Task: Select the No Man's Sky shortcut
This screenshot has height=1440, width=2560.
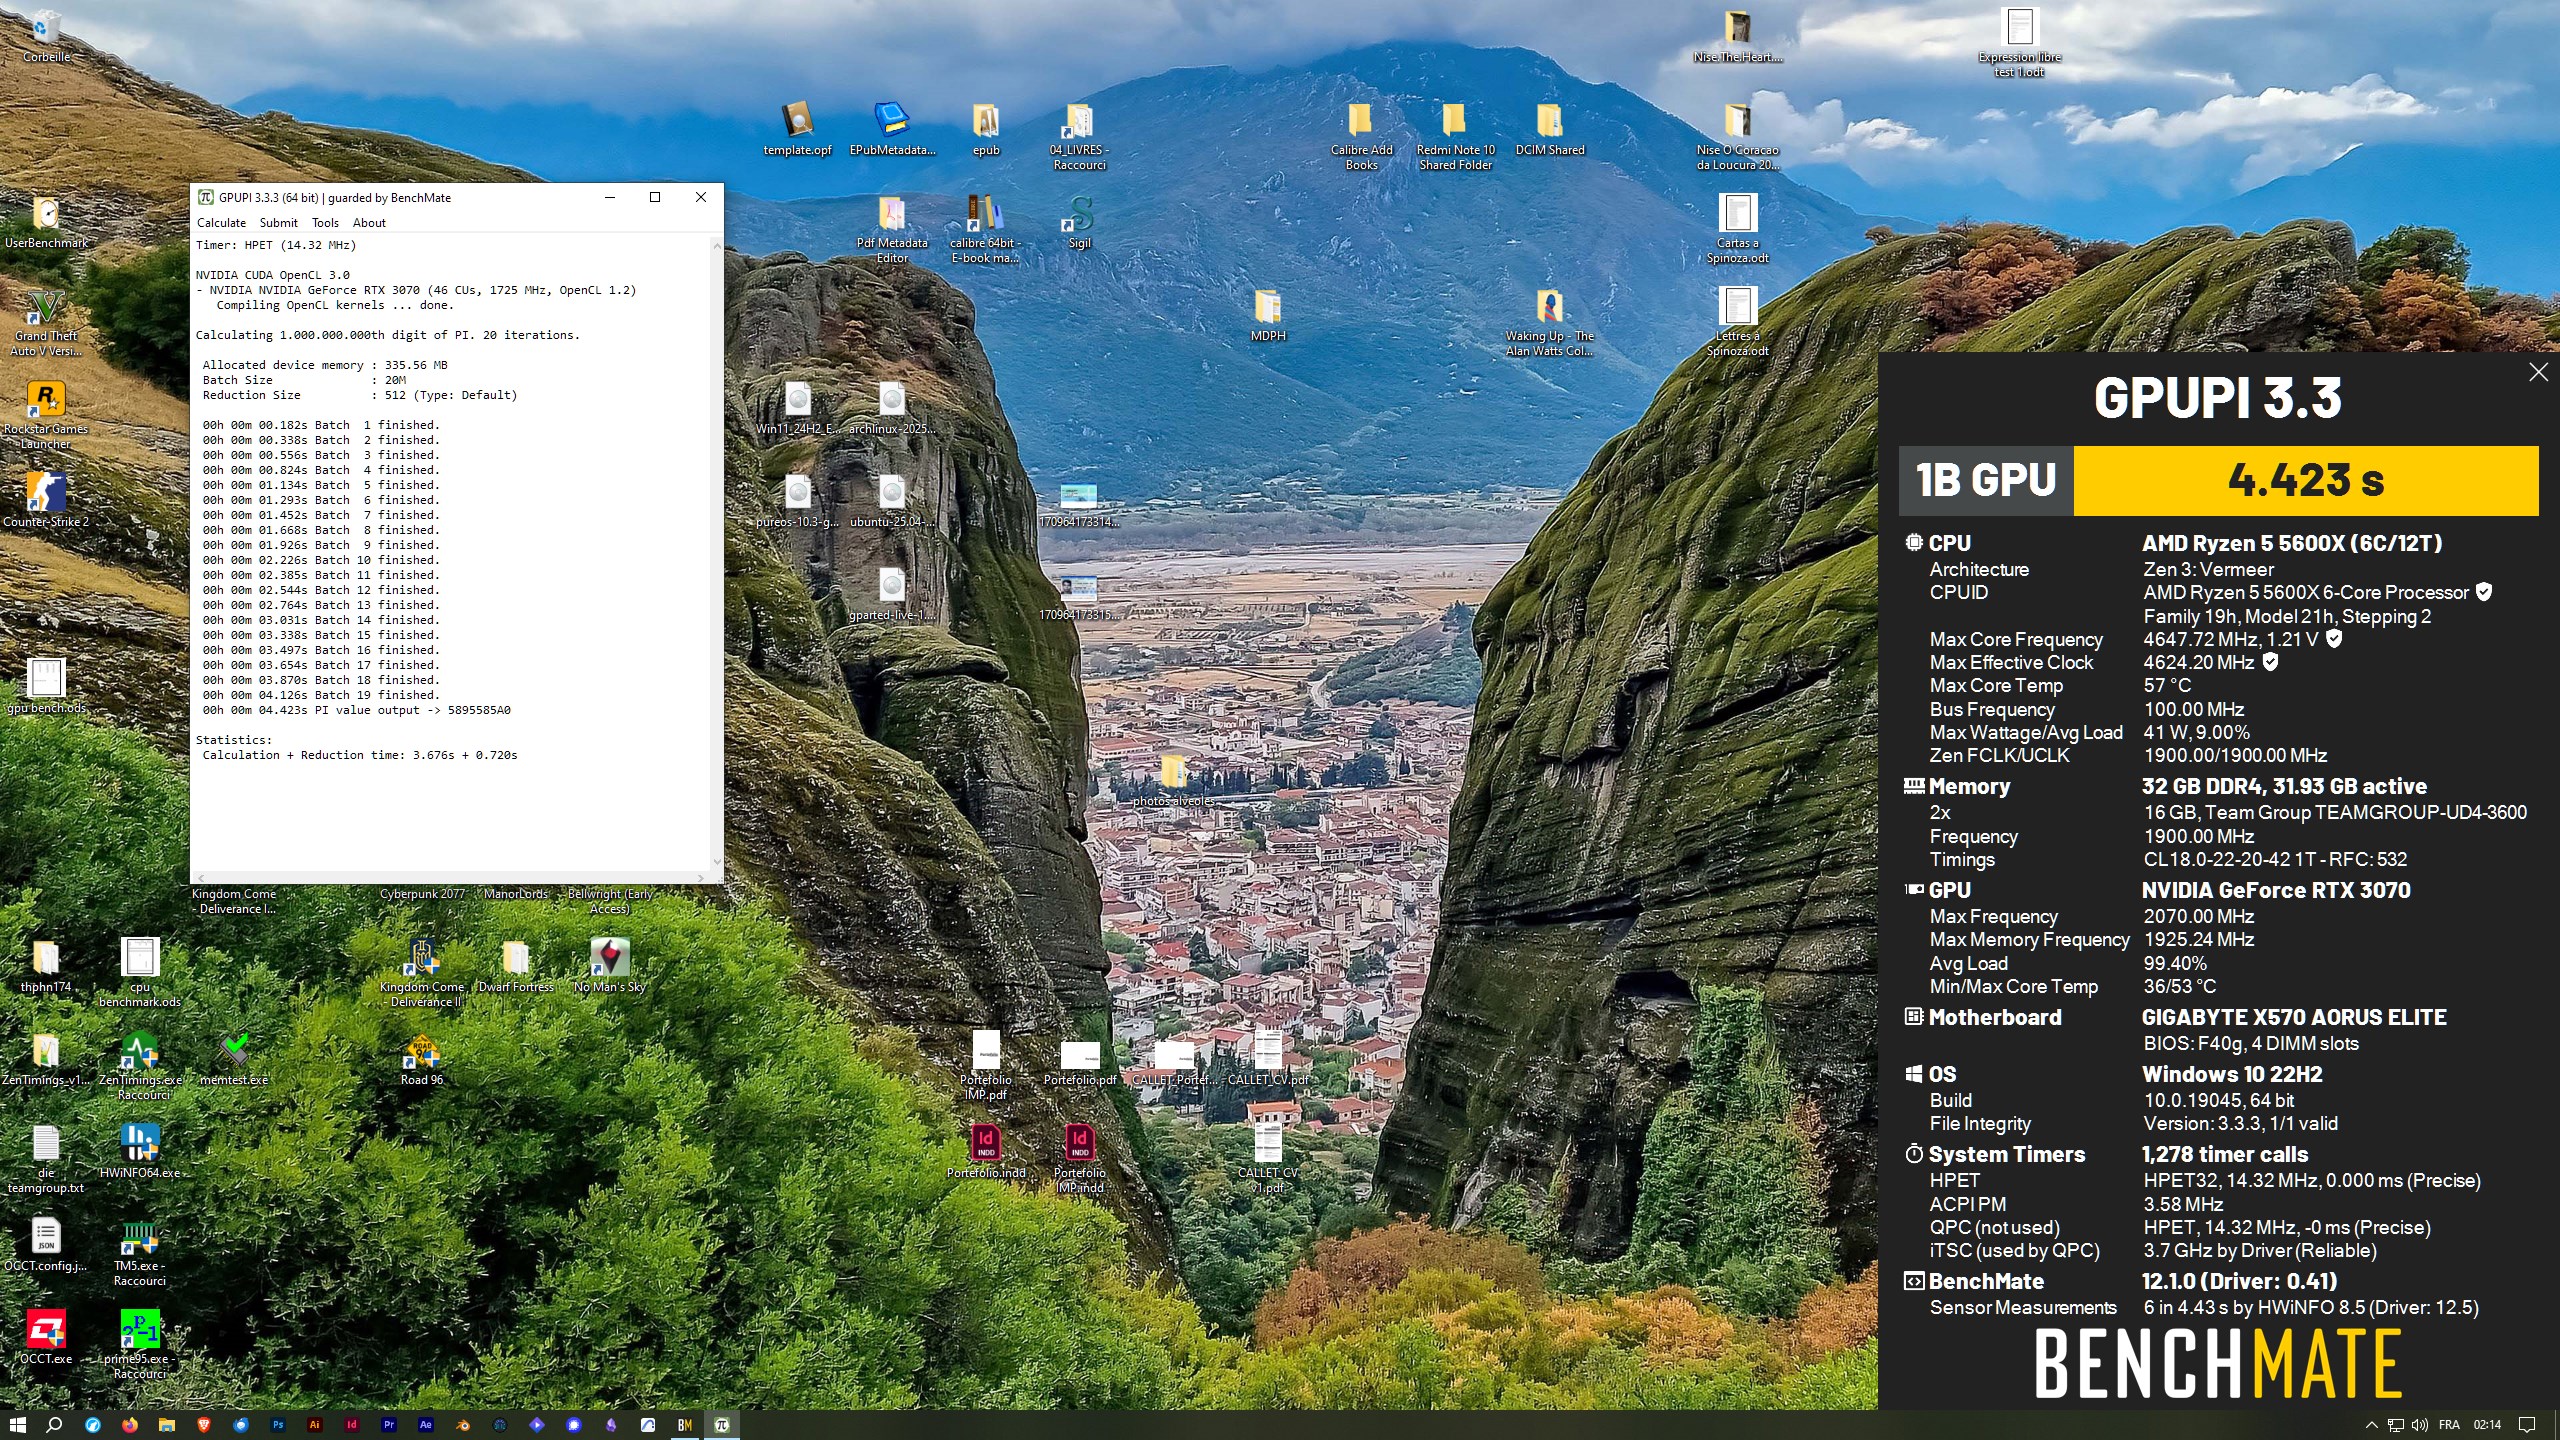Action: pos(610,965)
